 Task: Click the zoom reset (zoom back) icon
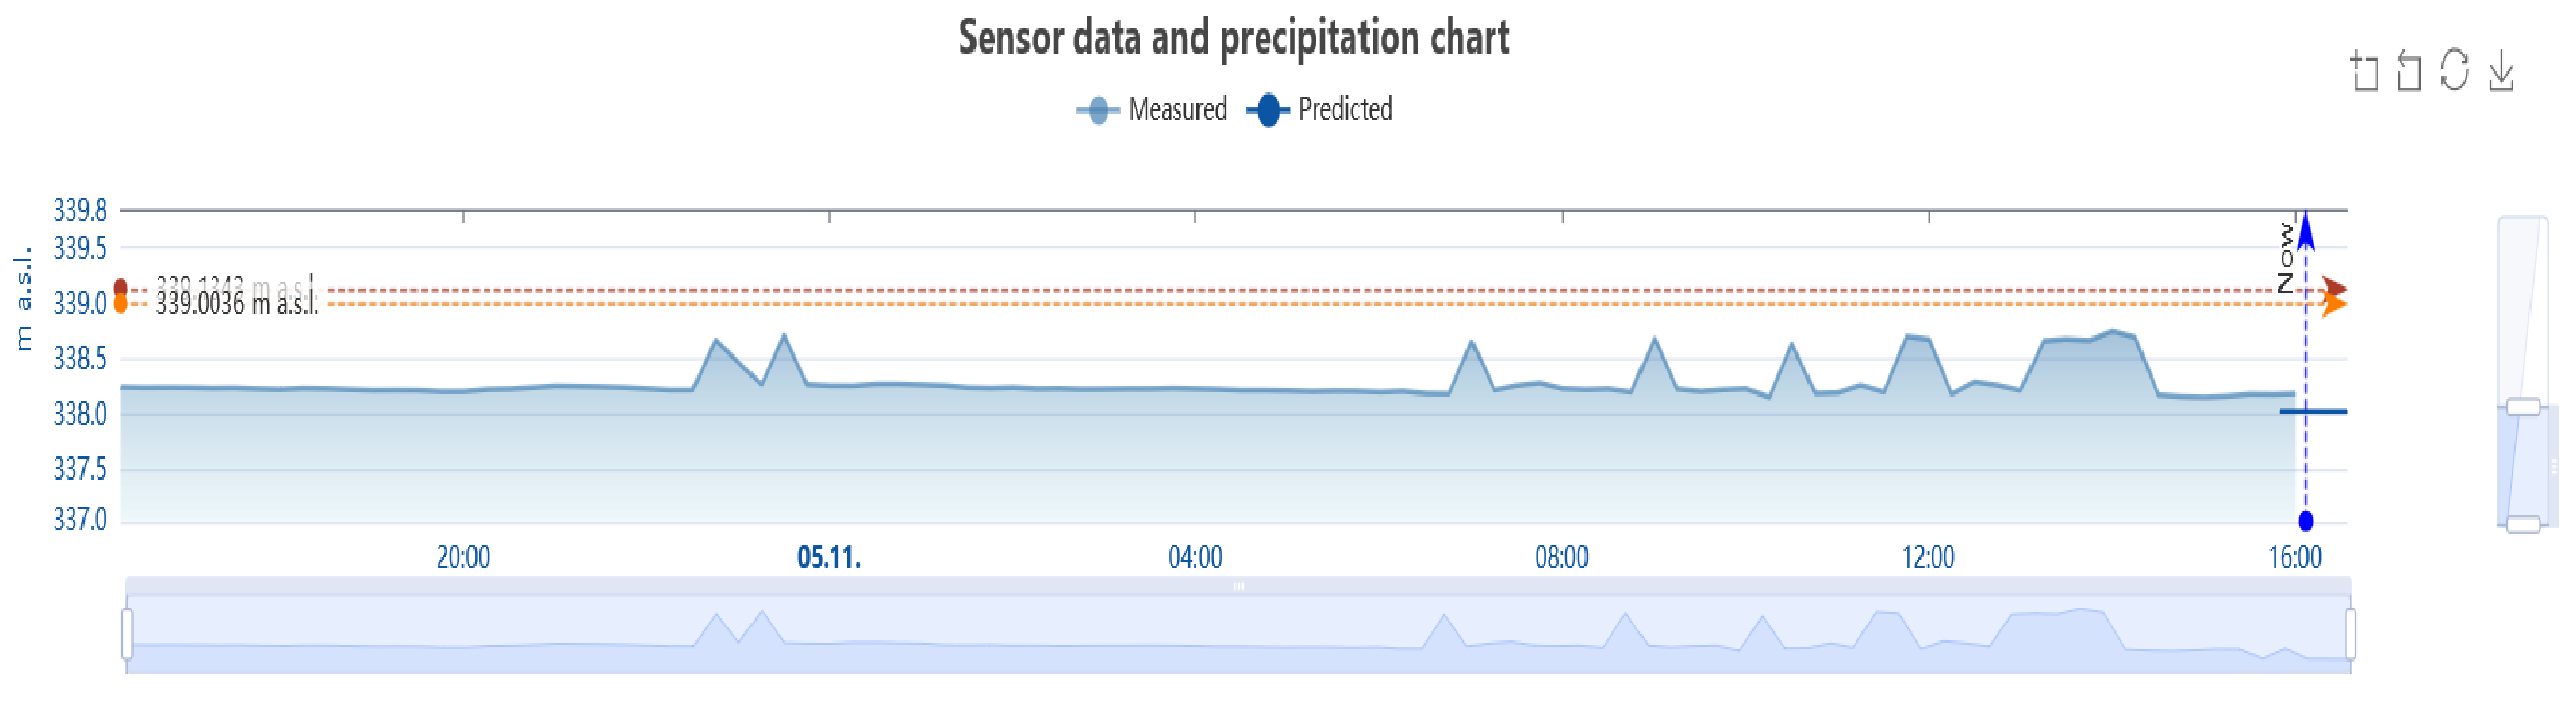(x=2409, y=71)
